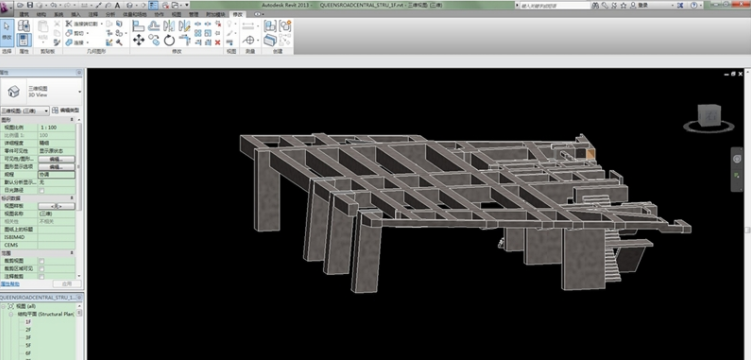The height and width of the screenshot is (360, 751).
Task: Toggle the 裁剪区域可见 checkbox
Action: [42, 269]
